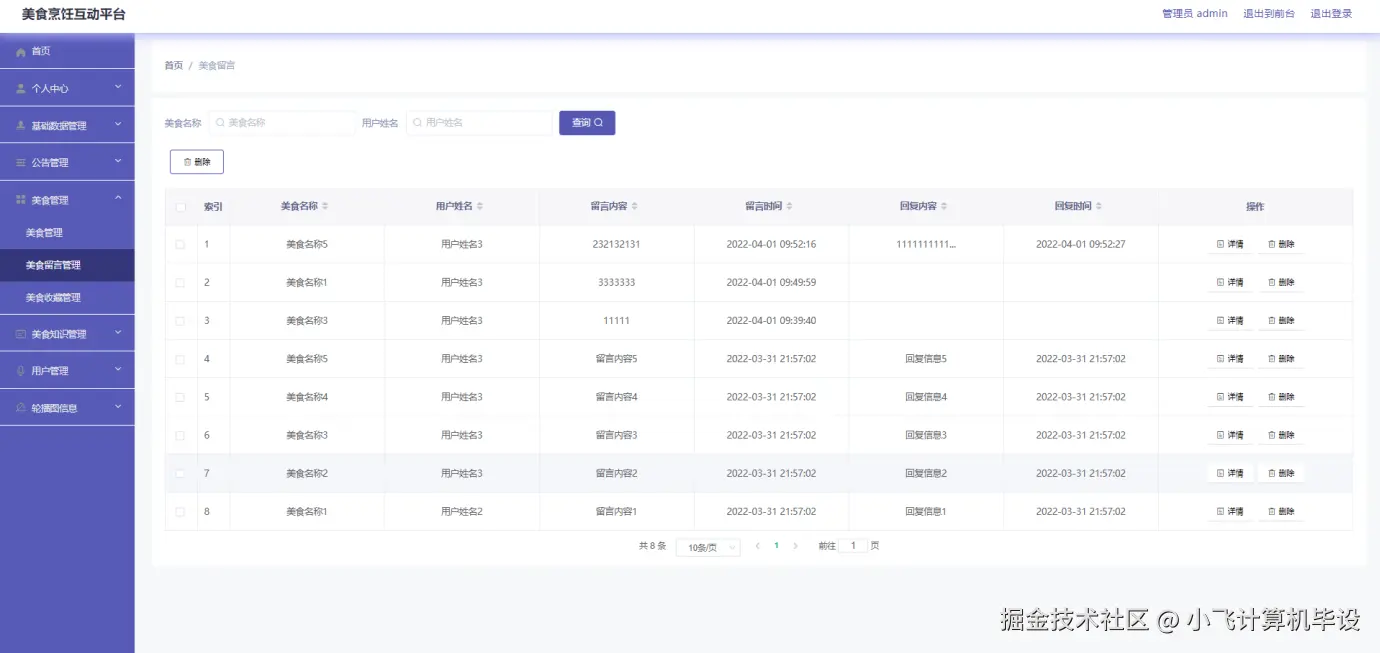The image size is (1380, 653).
Task: Click the search icon in 用户姓名 field
Action: coord(418,123)
